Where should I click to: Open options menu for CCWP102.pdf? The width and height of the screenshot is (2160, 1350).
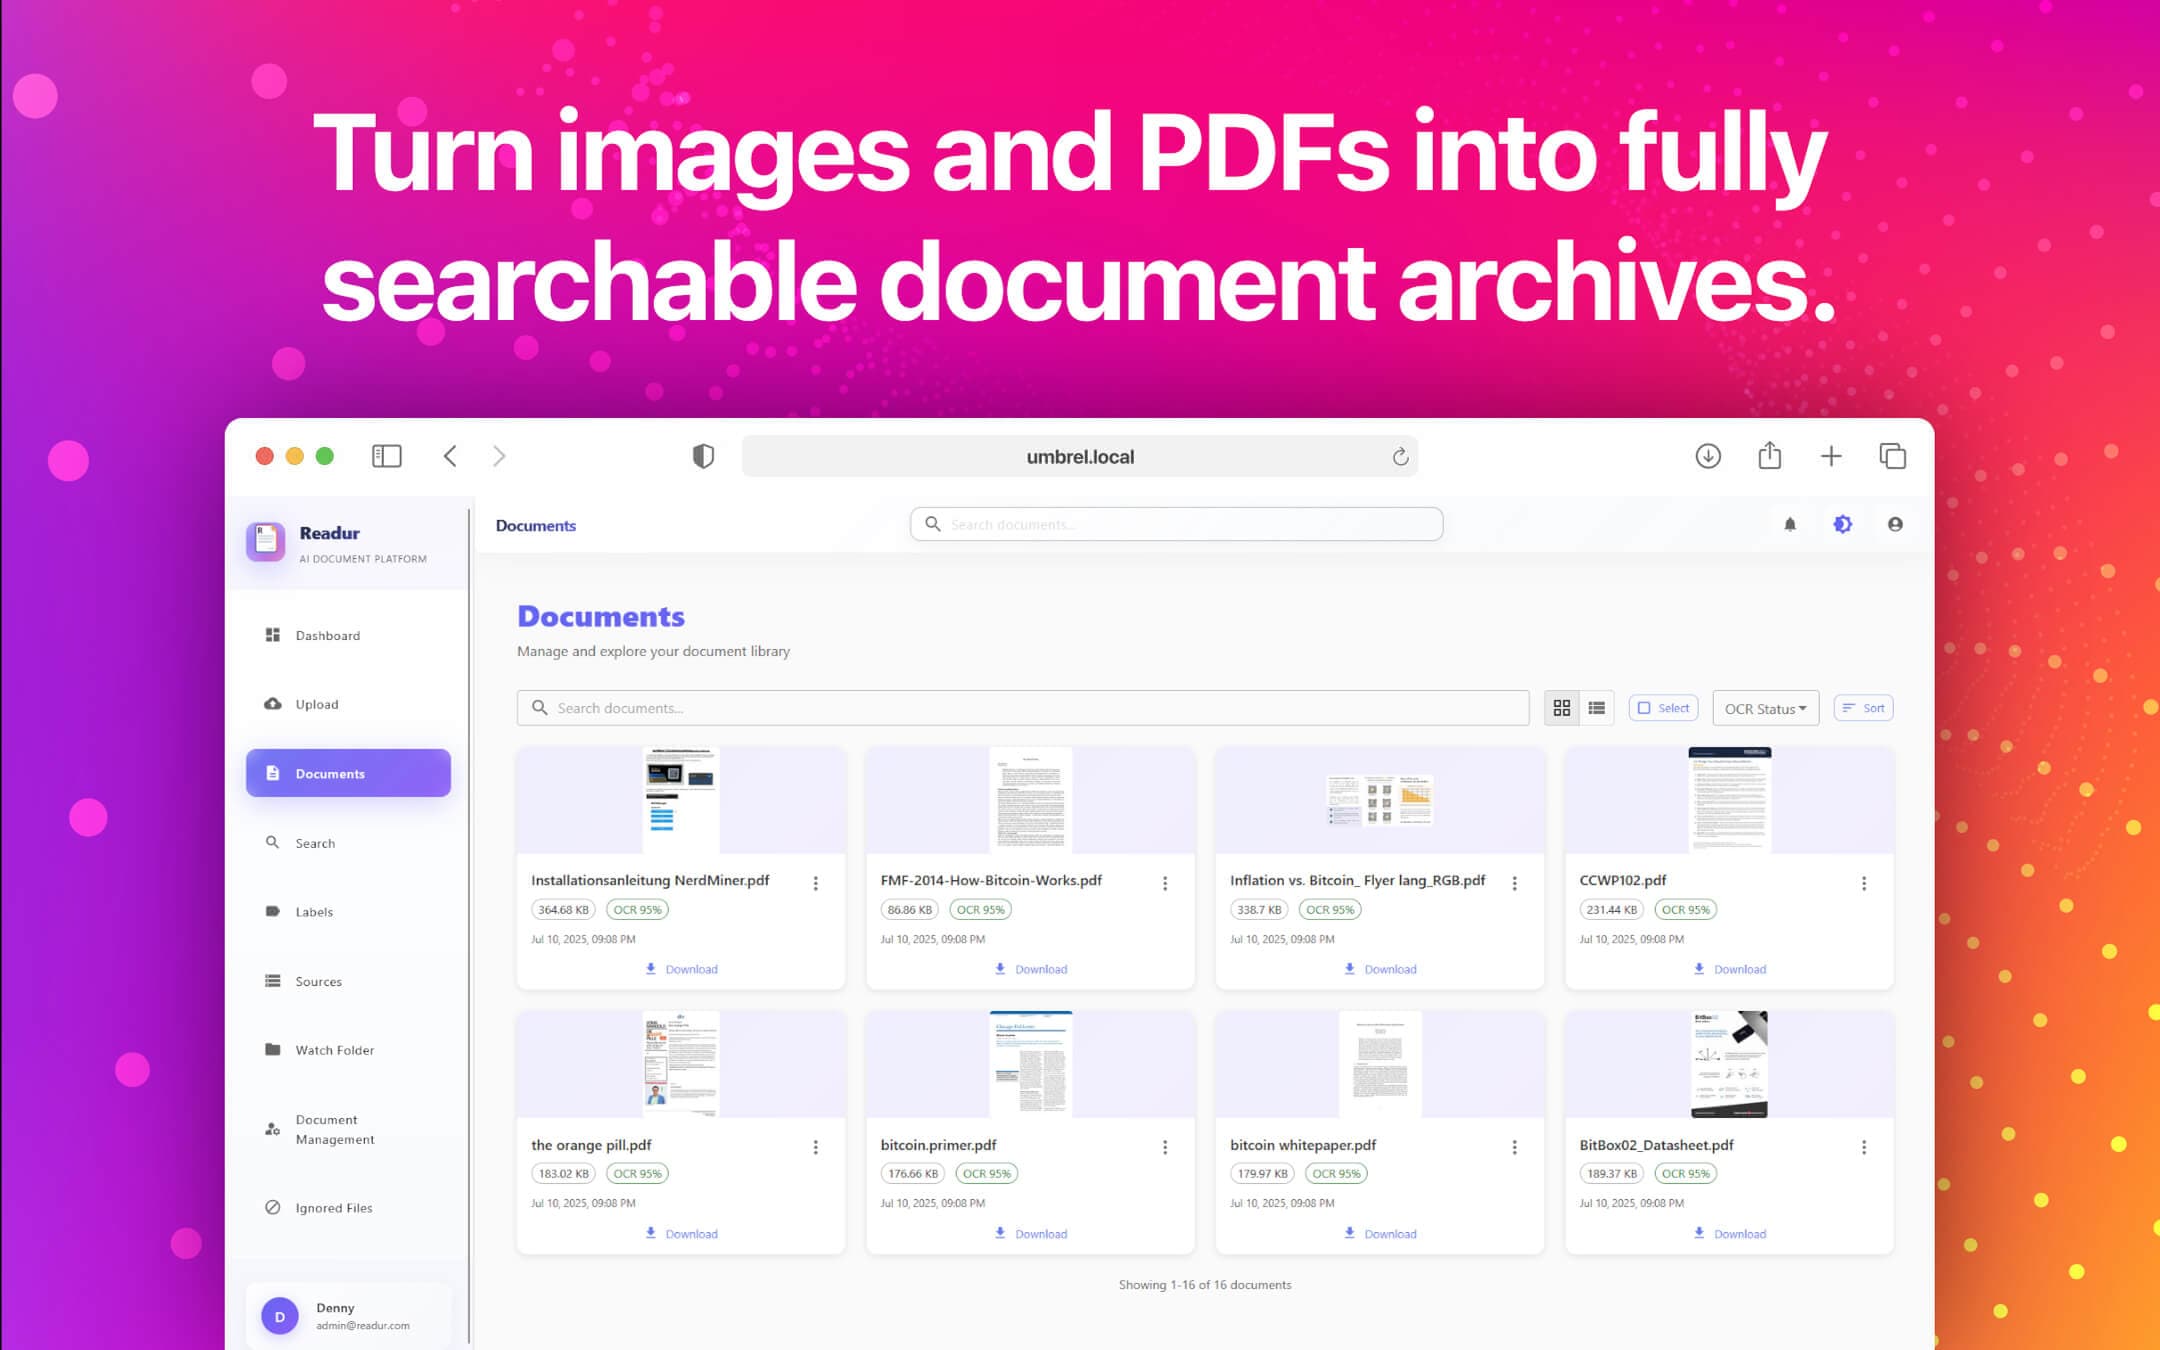[1864, 883]
